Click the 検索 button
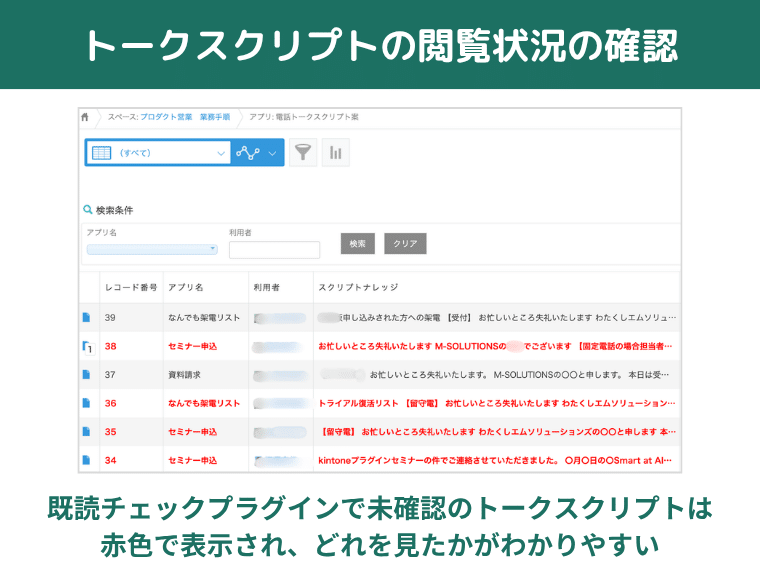Screen dimensions: 760x570 (358, 243)
